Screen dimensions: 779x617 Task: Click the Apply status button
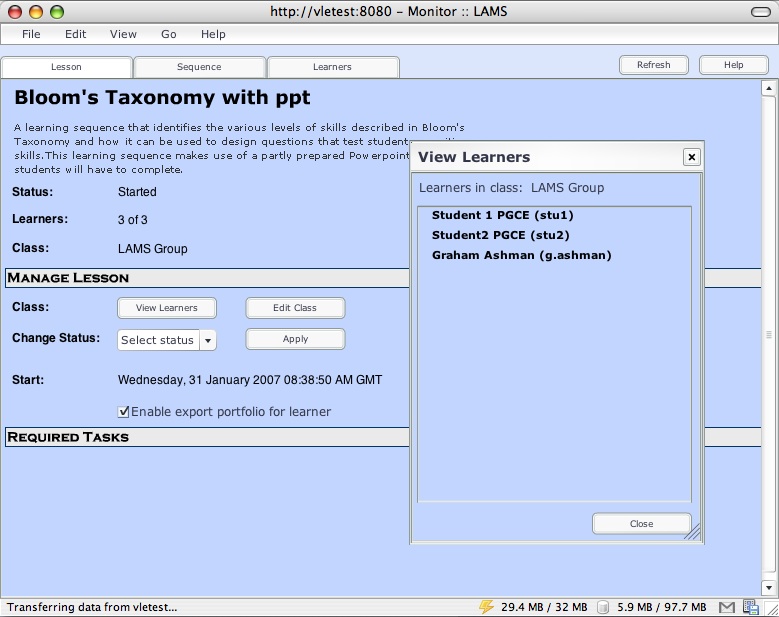[295, 339]
